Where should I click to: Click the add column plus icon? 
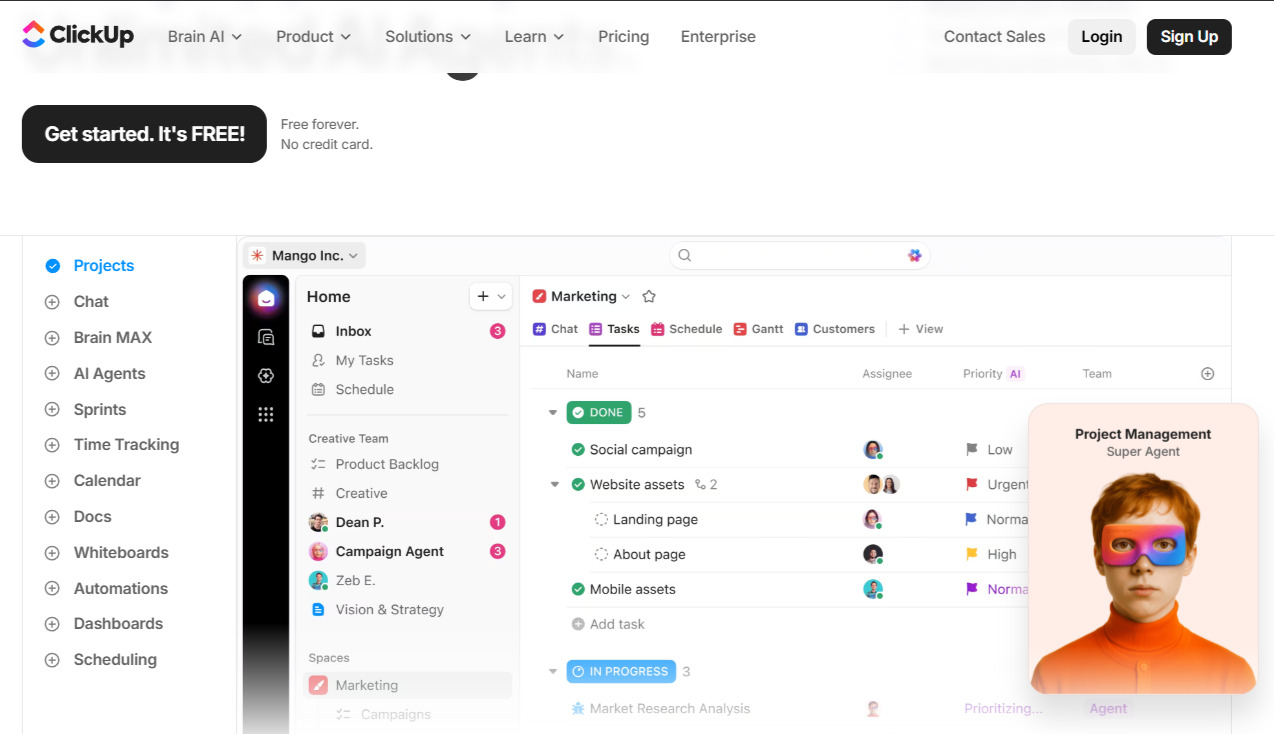click(x=1207, y=373)
